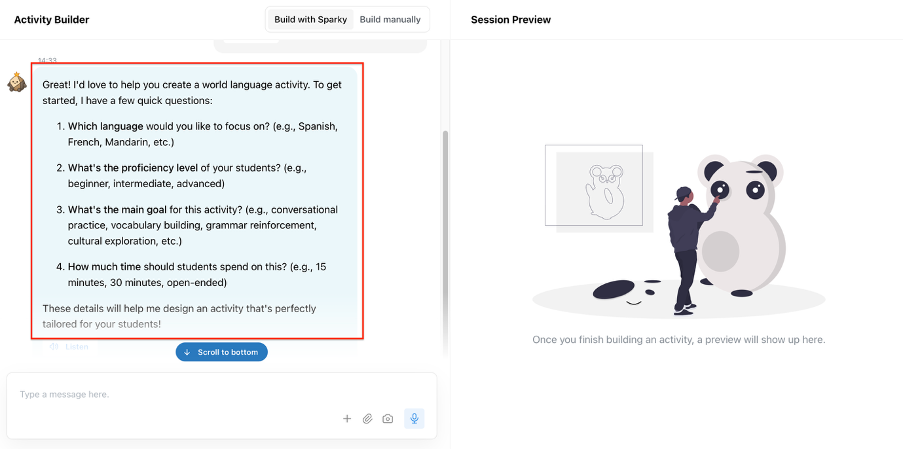This screenshot has width=904, height=450.
Task: Click the 'Once you finish building' preview text
Action: tap(678, 340)
